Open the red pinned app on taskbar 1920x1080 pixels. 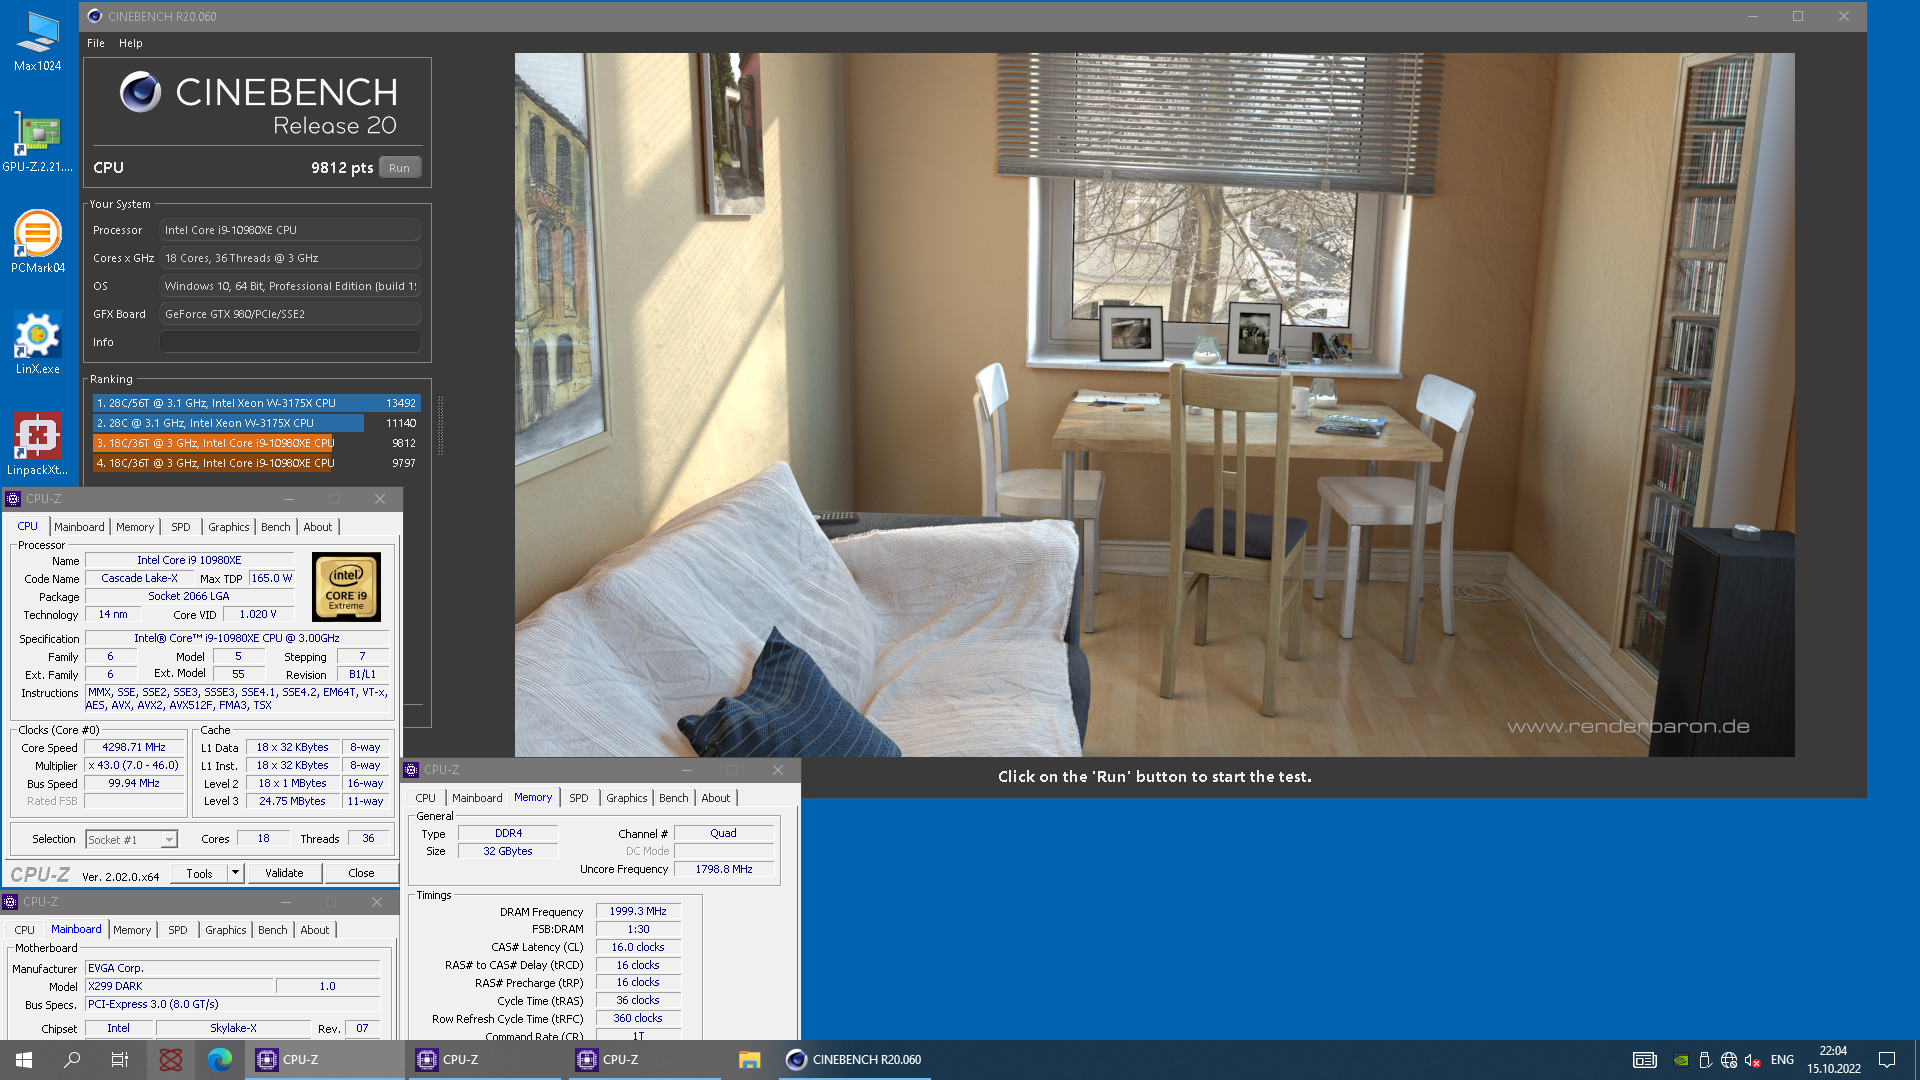[171, 1060]
